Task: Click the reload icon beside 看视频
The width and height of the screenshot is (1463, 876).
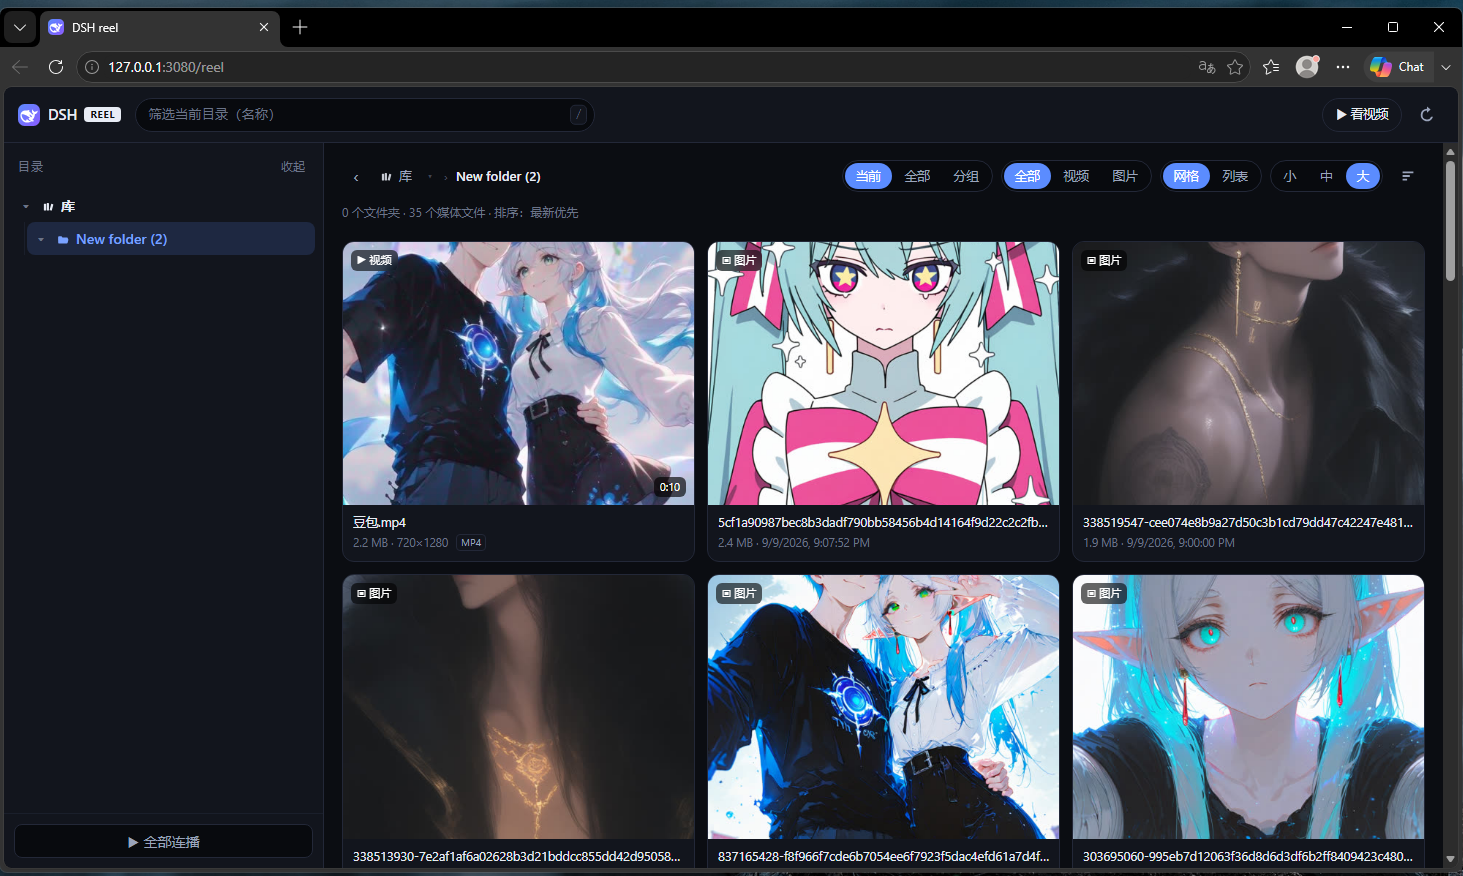Action: [x=1427, y=115]
